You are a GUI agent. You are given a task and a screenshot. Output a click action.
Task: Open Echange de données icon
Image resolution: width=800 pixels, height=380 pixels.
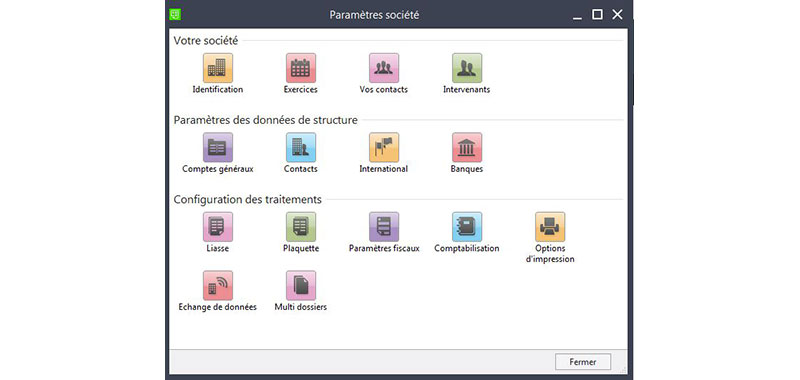[x=218, y=286]
